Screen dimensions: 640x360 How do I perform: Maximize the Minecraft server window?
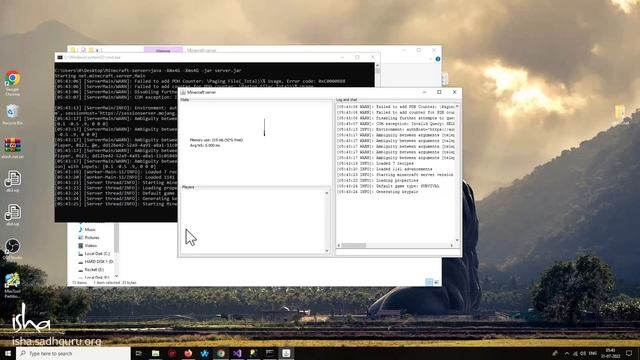(x=439, y=92)
